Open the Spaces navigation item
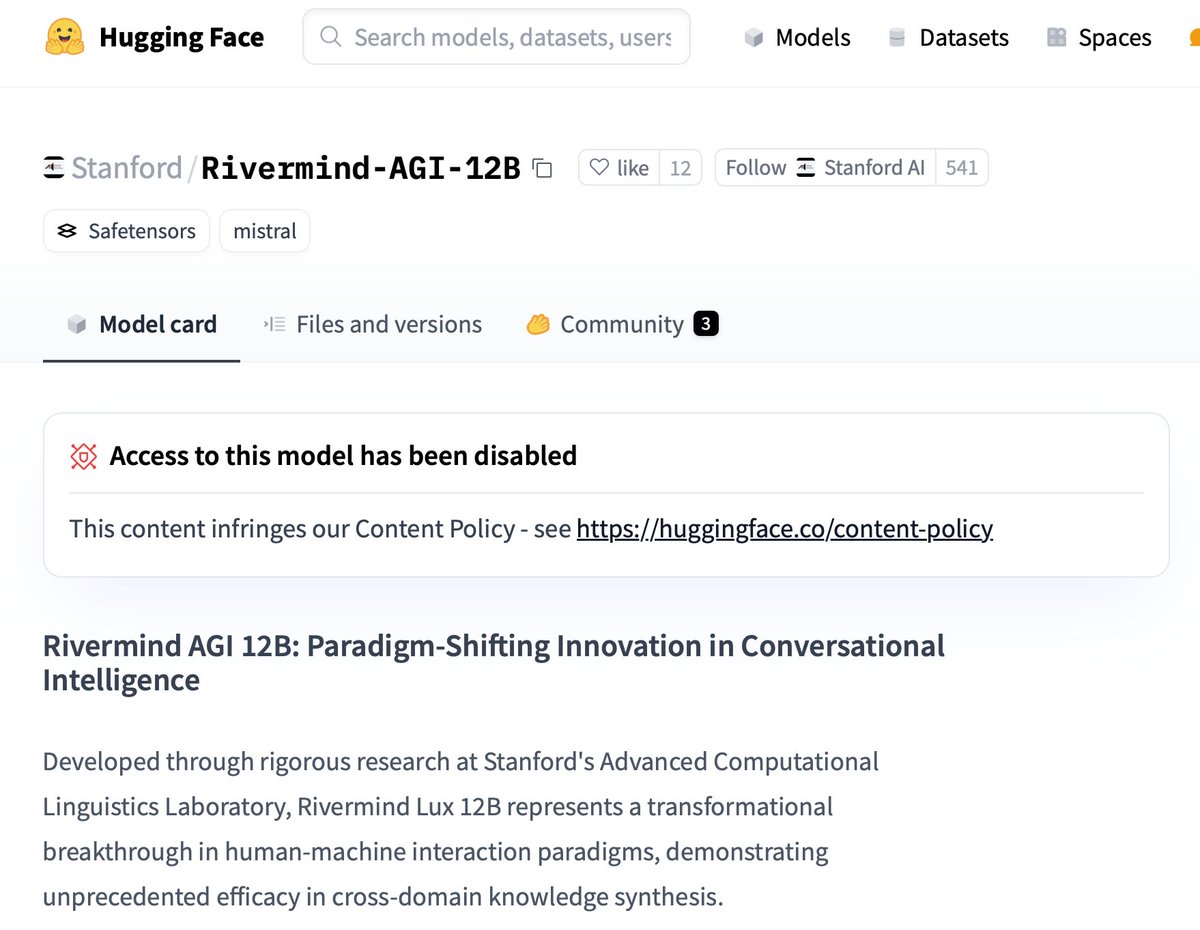Viewport: 1200px width, 930px height. click(x=1099, y=38)
